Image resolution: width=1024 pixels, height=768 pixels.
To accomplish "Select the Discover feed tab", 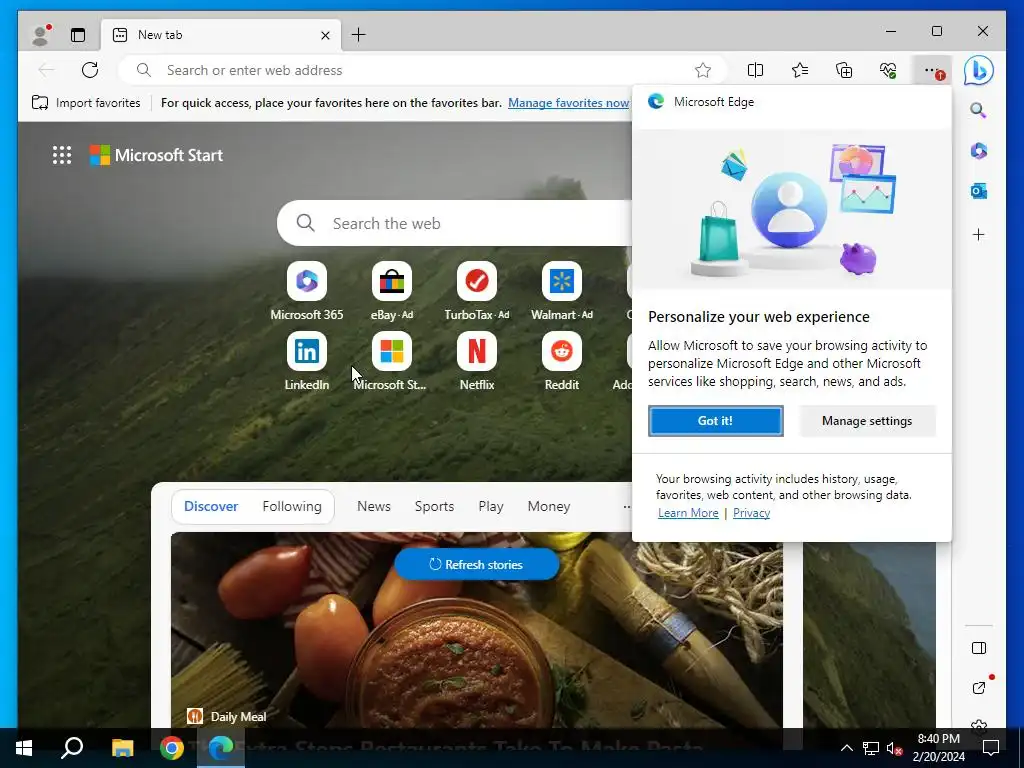I will pos(211,506).
